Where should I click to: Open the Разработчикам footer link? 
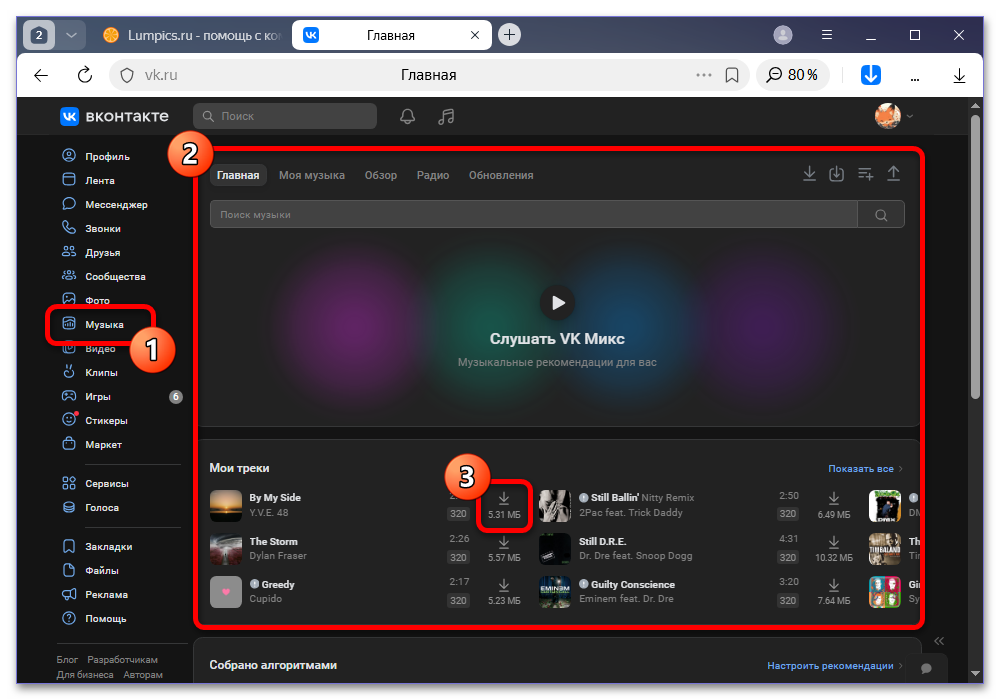click(x=122, y=659)
